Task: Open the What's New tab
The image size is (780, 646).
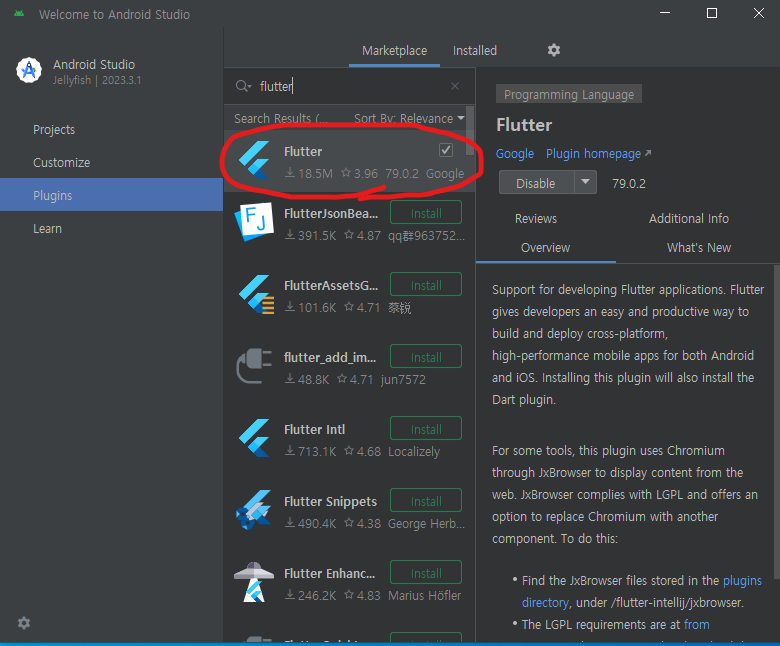Action: click(x=698, y=248)
